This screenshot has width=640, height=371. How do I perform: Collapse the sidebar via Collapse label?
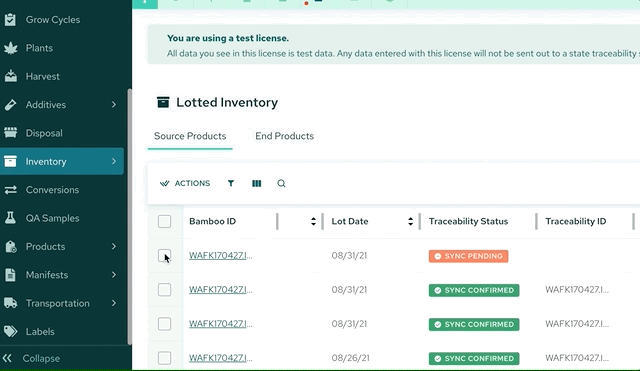41,358
